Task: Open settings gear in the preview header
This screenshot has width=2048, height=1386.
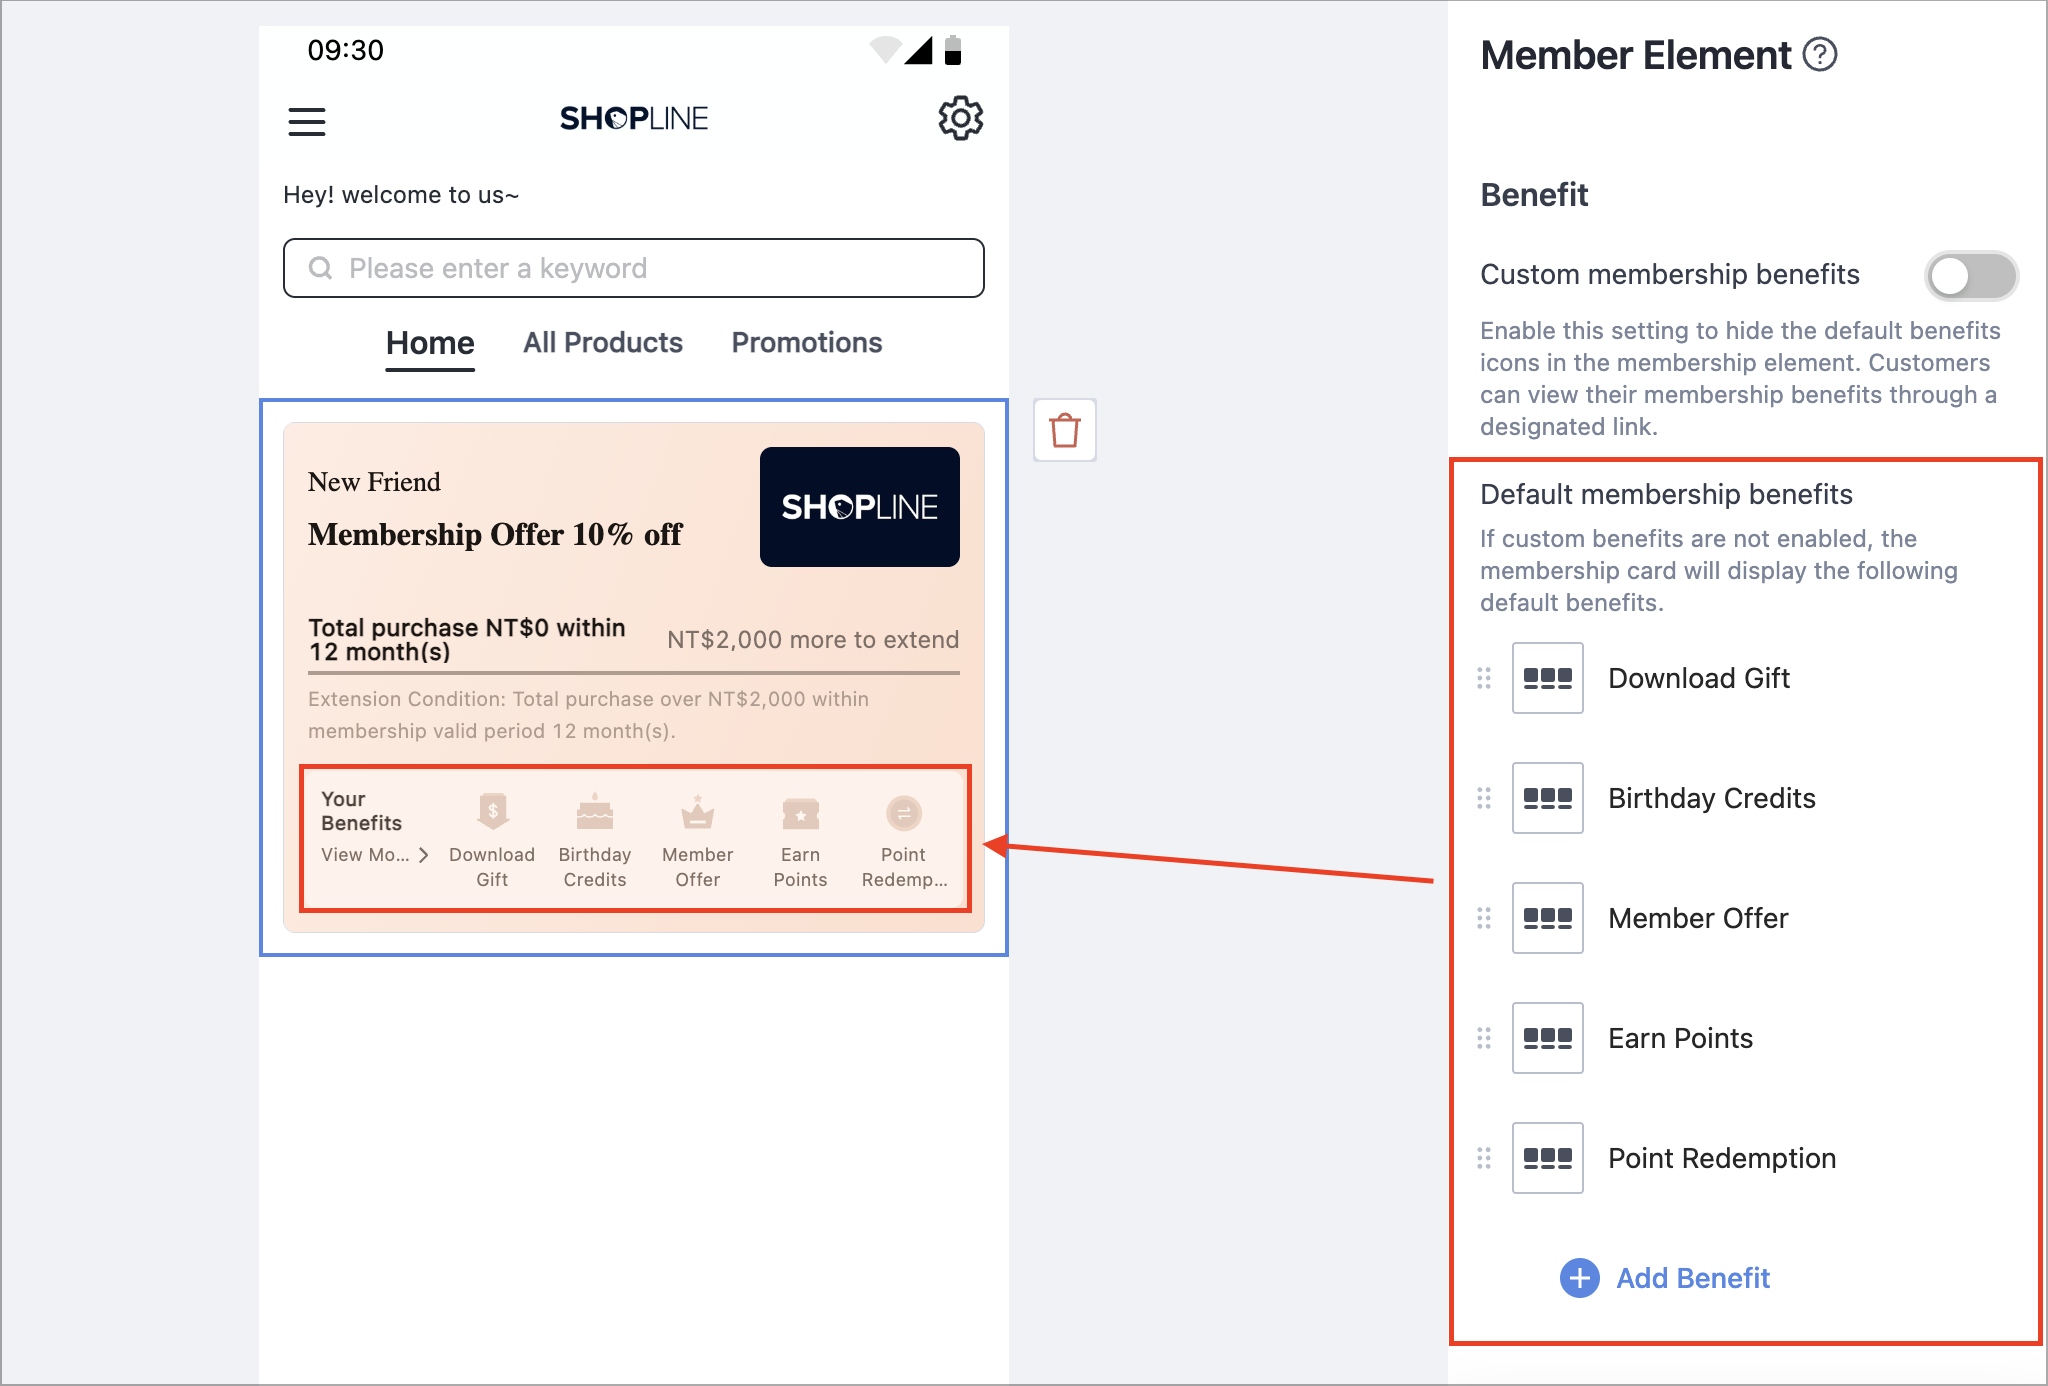Action: coord(960,119)
